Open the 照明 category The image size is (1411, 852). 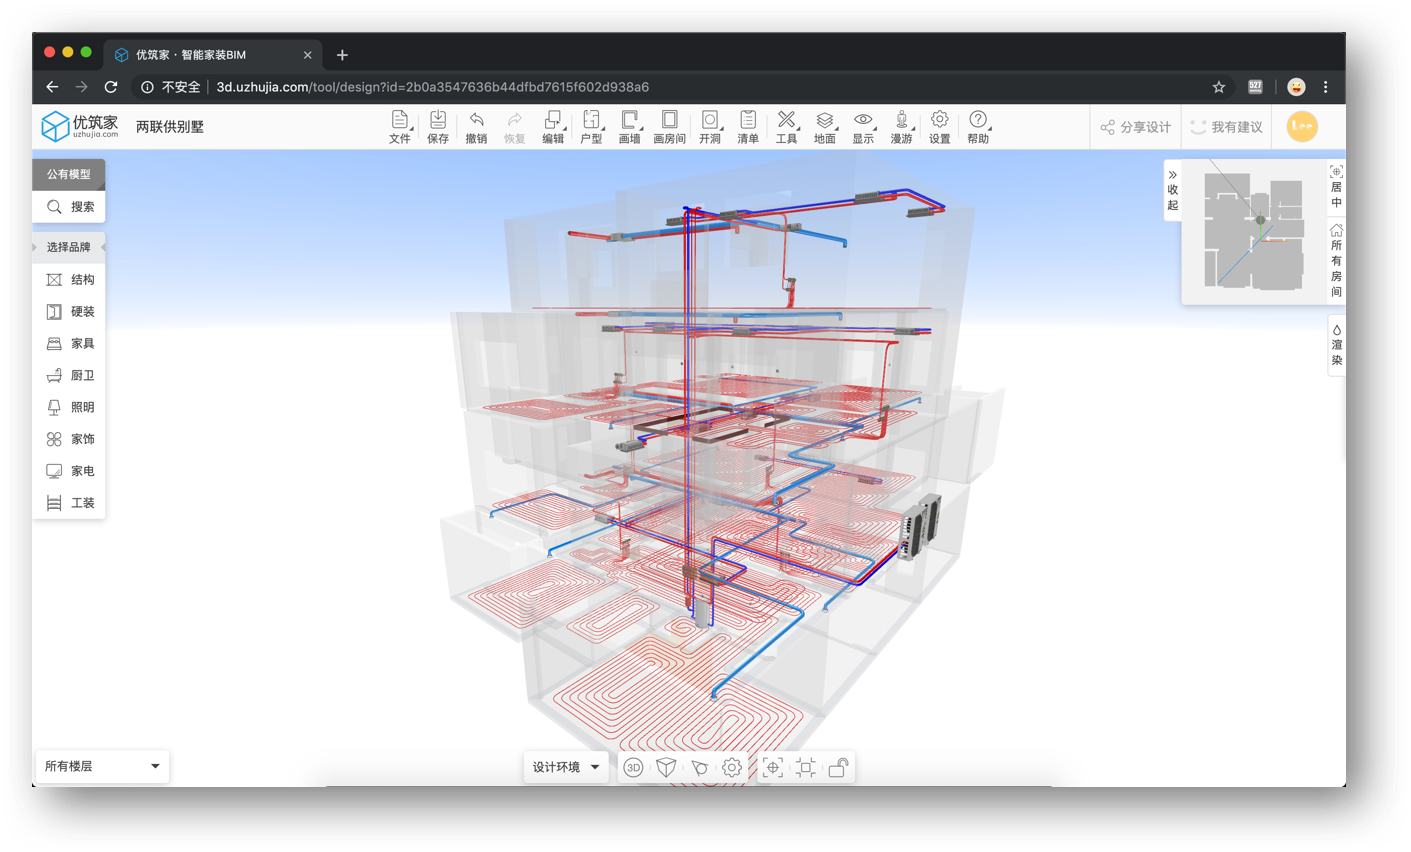[70, 408]
